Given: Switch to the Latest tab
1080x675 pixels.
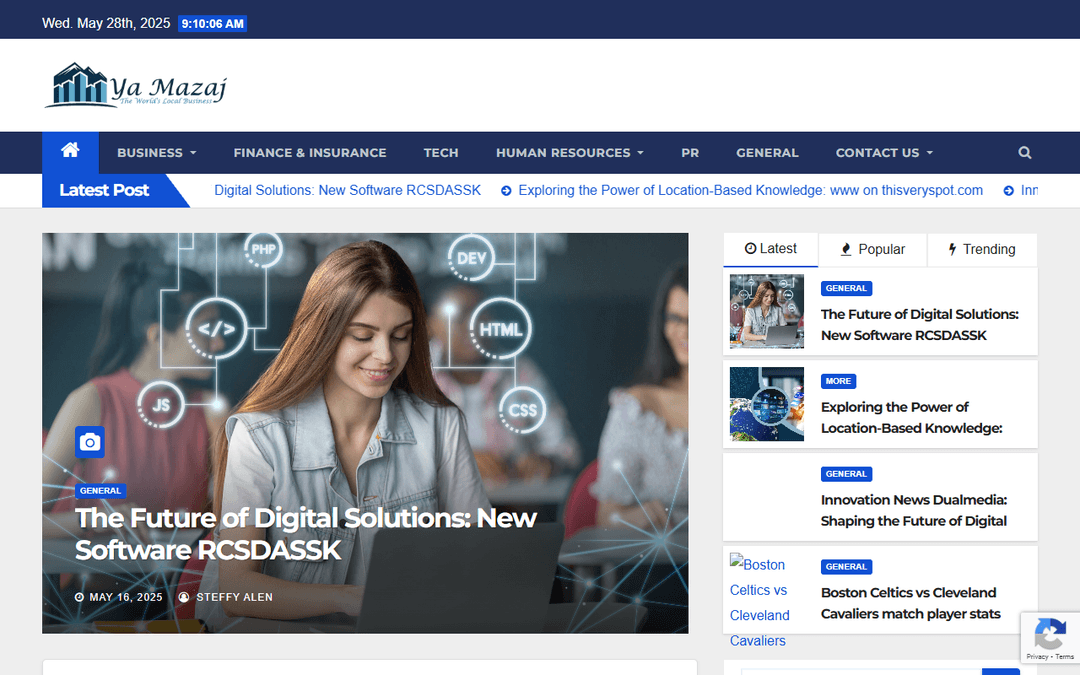Looking at the screenshot, I should pyautogui.click(x=771, y=249).
